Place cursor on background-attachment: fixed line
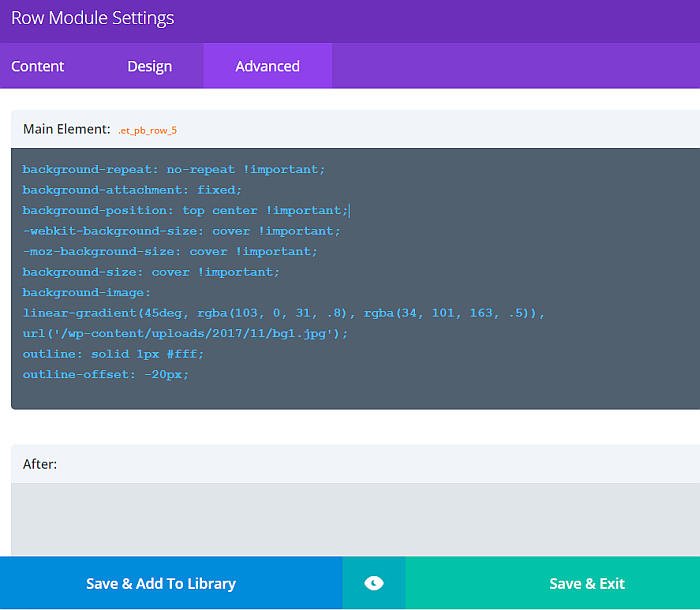The image size is (700, 610). (x=132, y=190)
